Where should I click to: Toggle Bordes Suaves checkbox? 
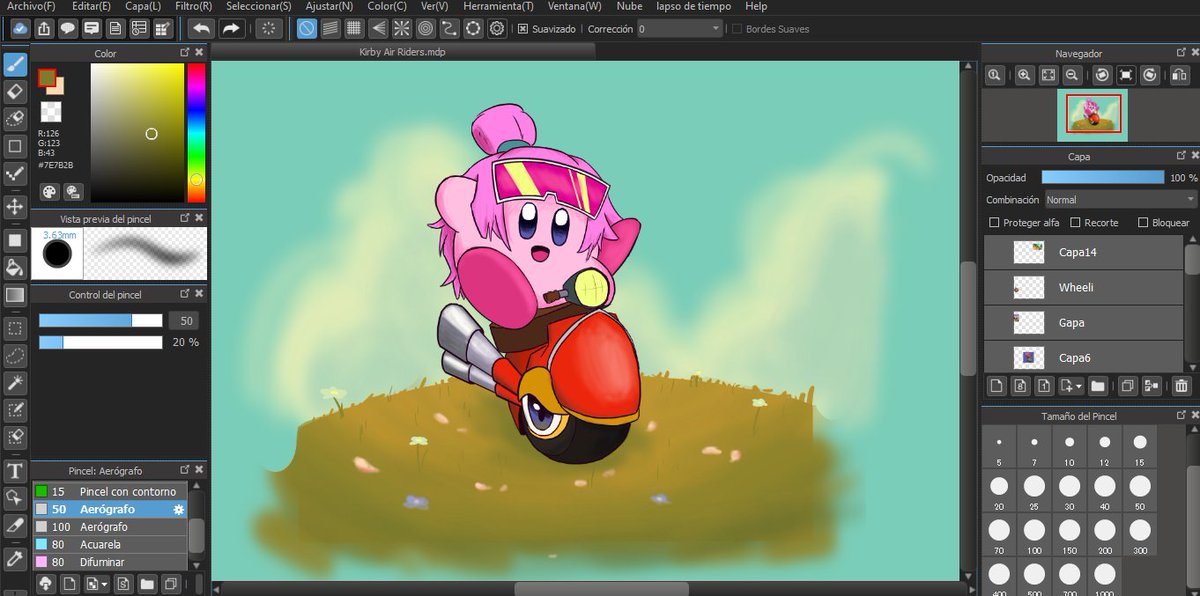point(738,29)
